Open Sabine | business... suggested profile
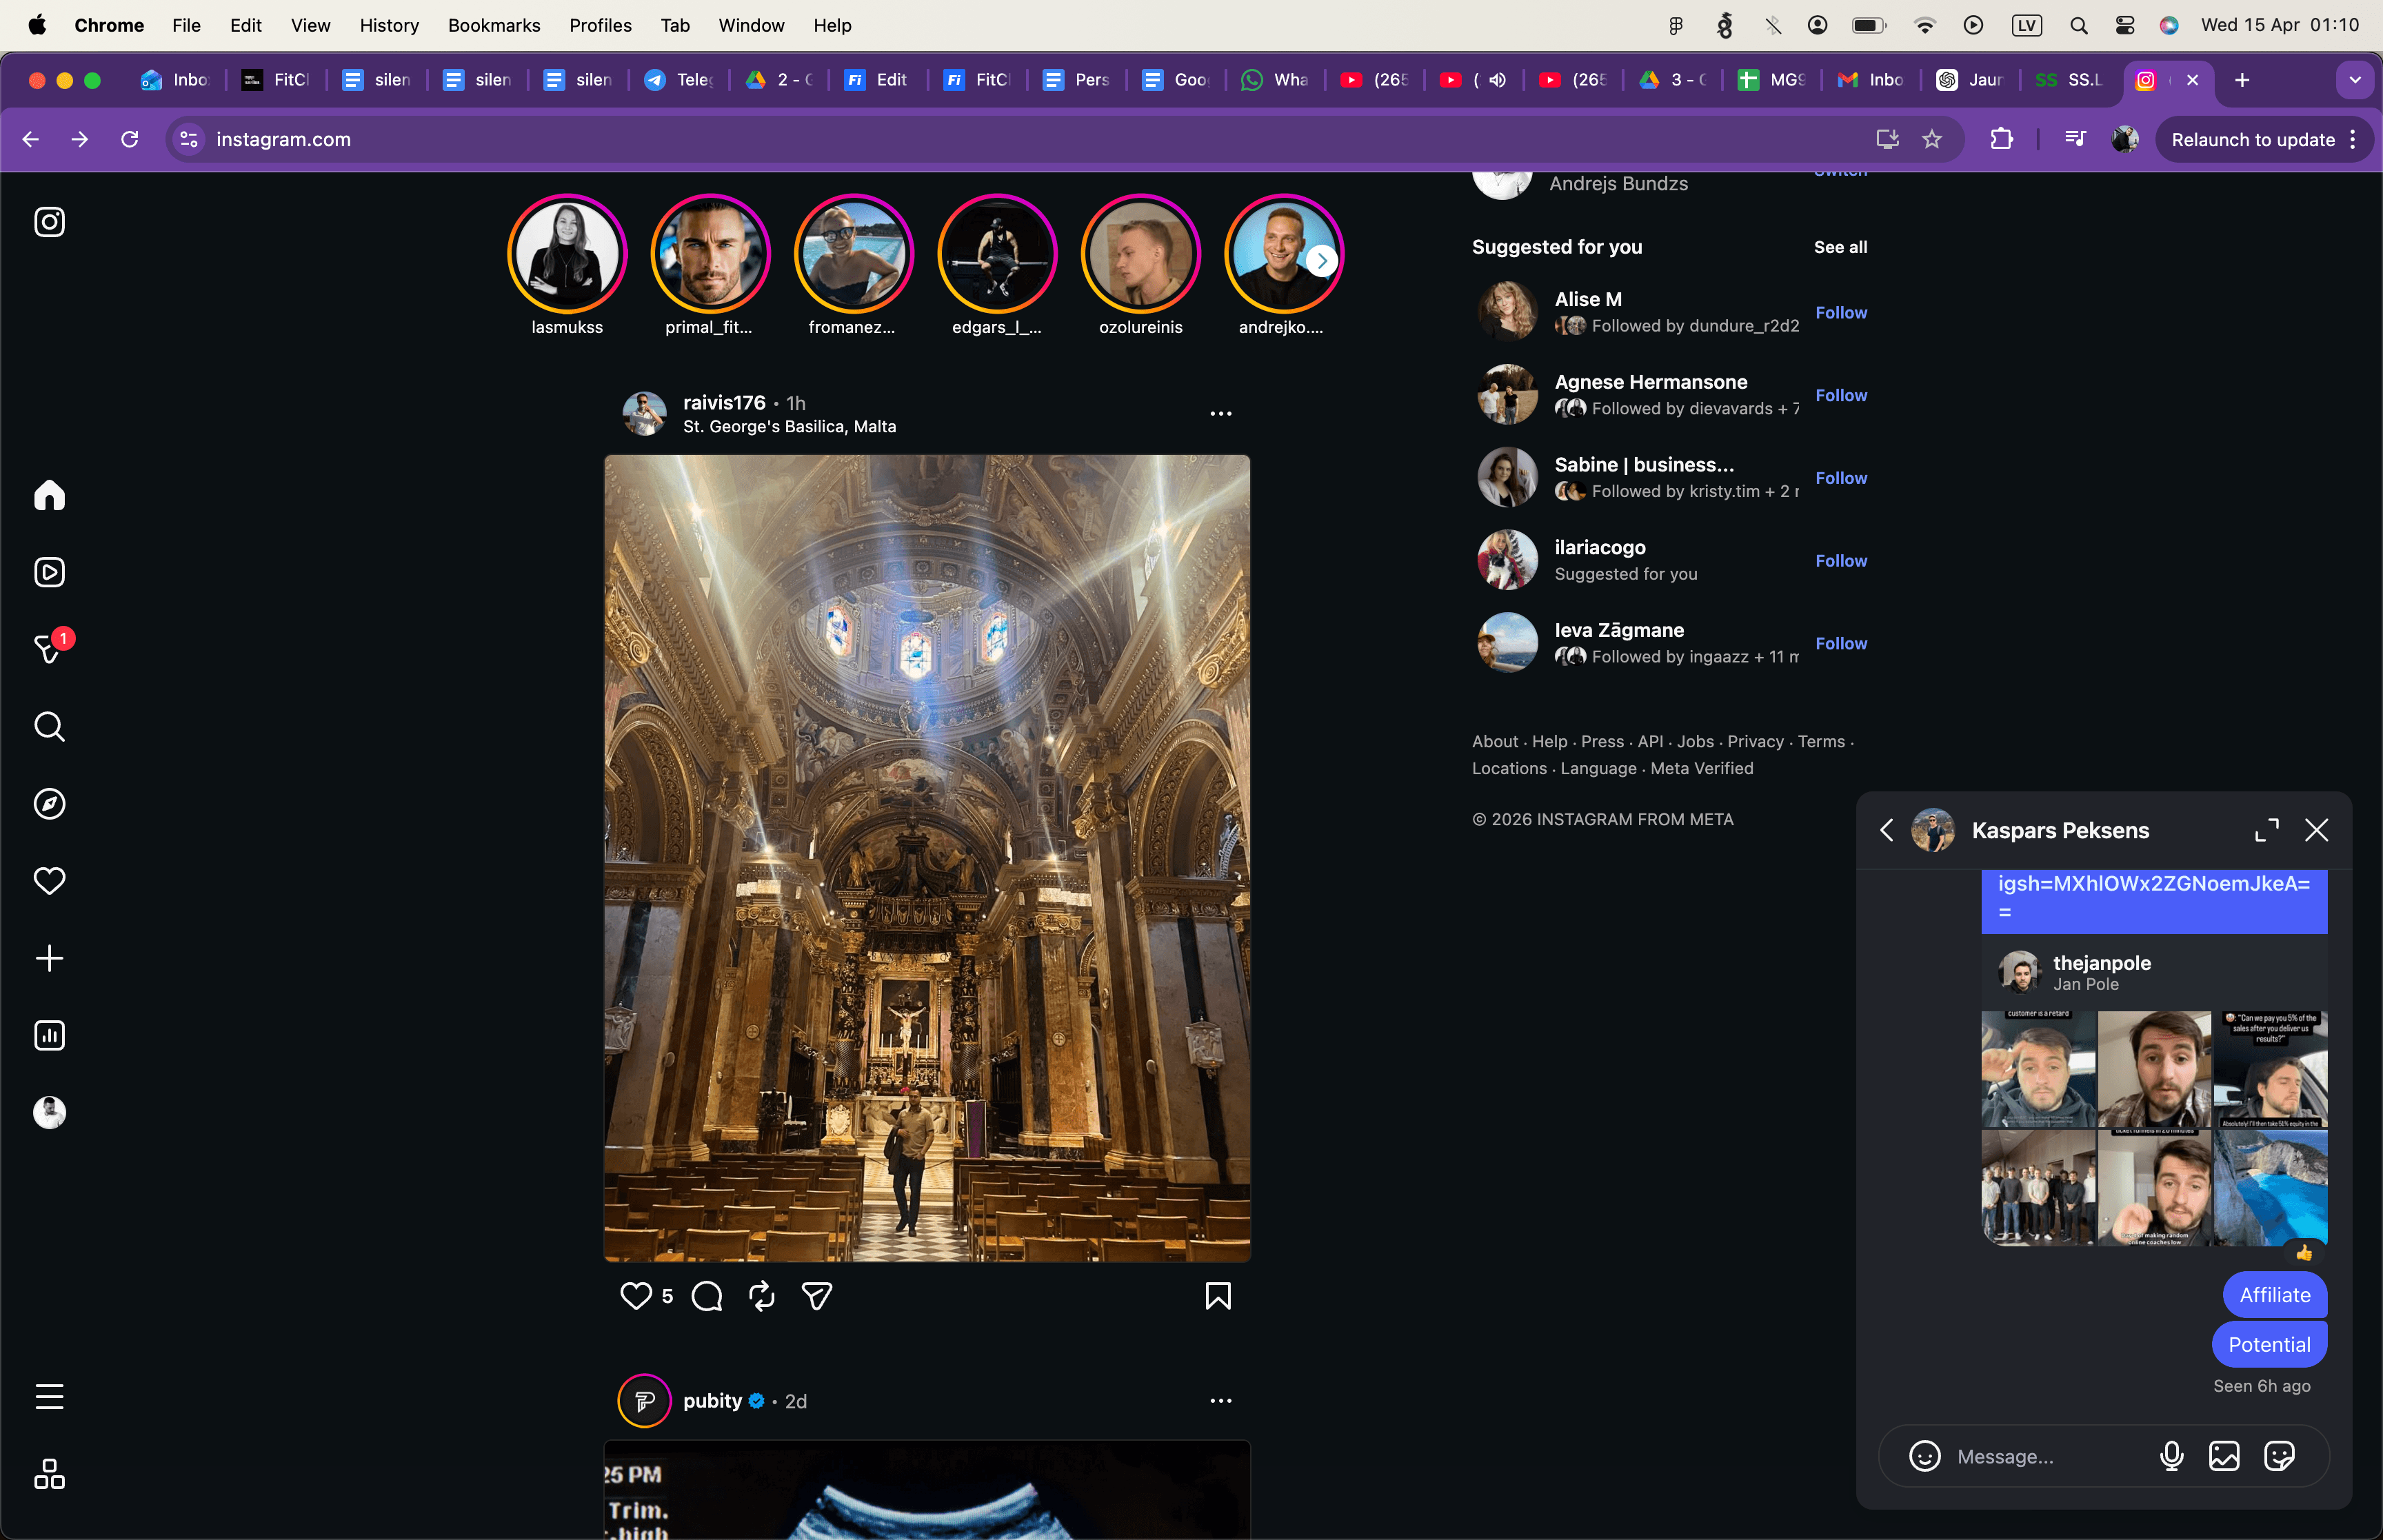2383x1540 pixels. point(1644,465)
